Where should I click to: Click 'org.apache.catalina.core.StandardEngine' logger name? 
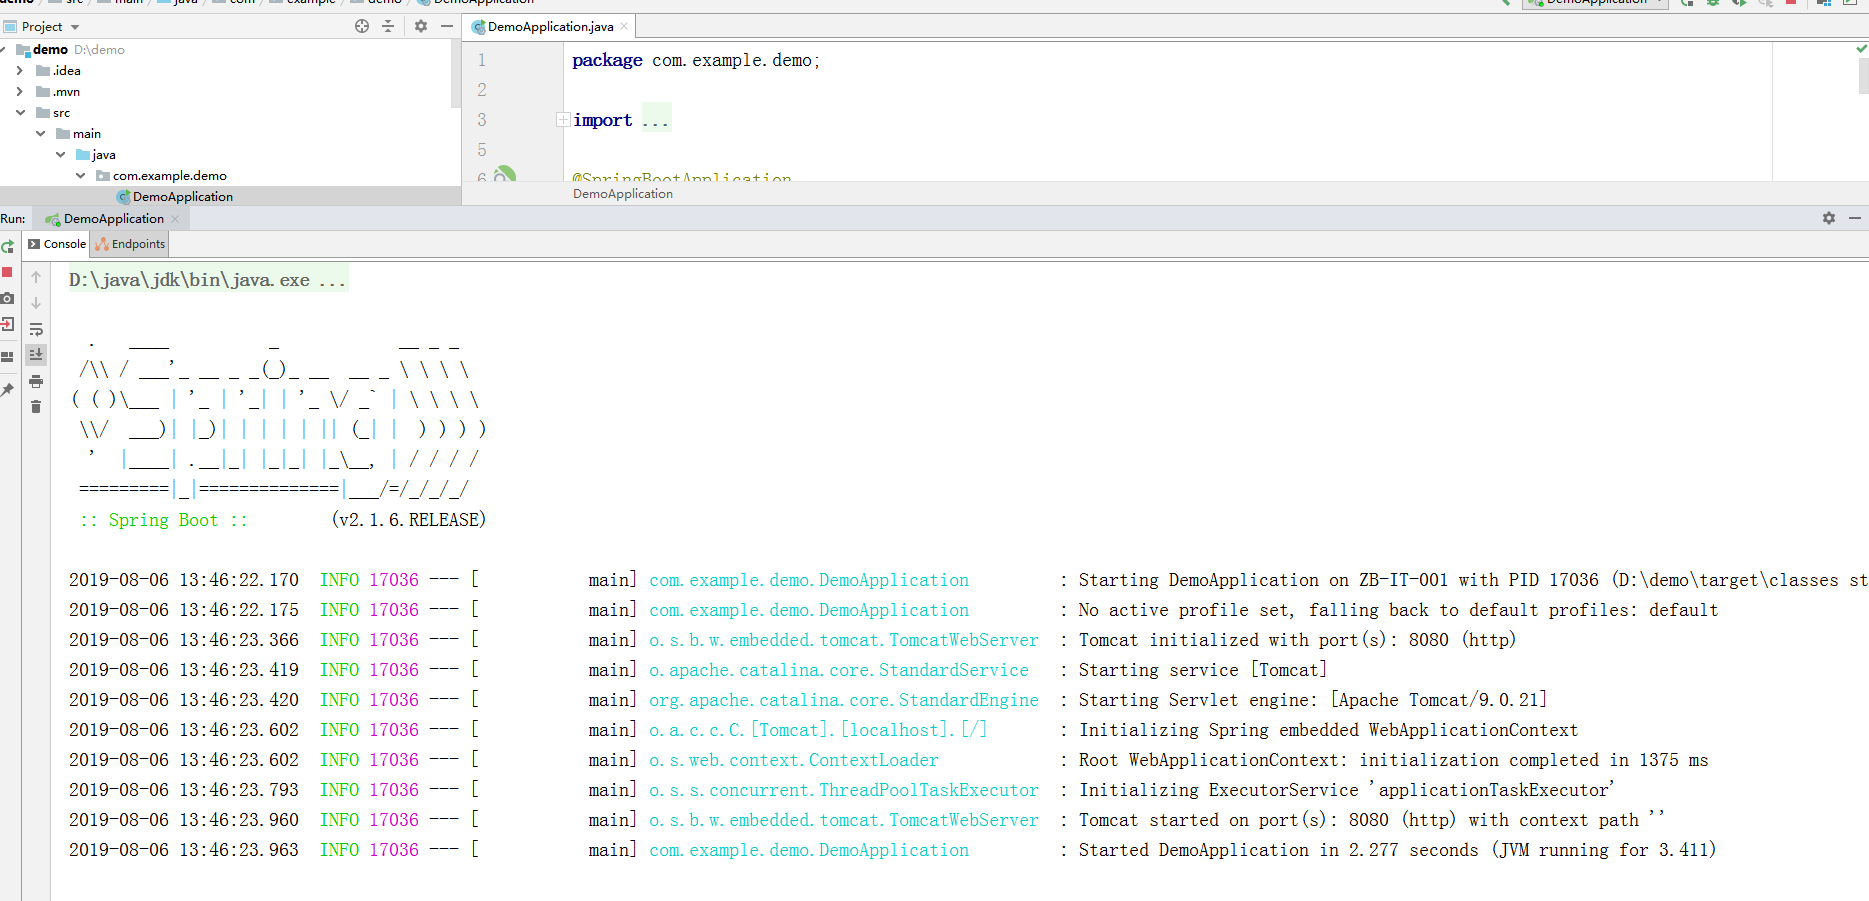click(x=844, y=700)
